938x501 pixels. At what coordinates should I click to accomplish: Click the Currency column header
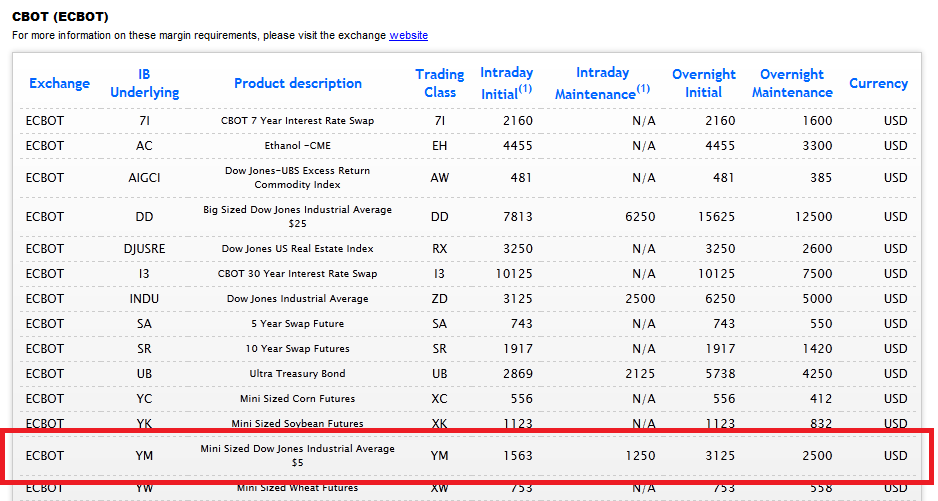click(x=878, y=83)
